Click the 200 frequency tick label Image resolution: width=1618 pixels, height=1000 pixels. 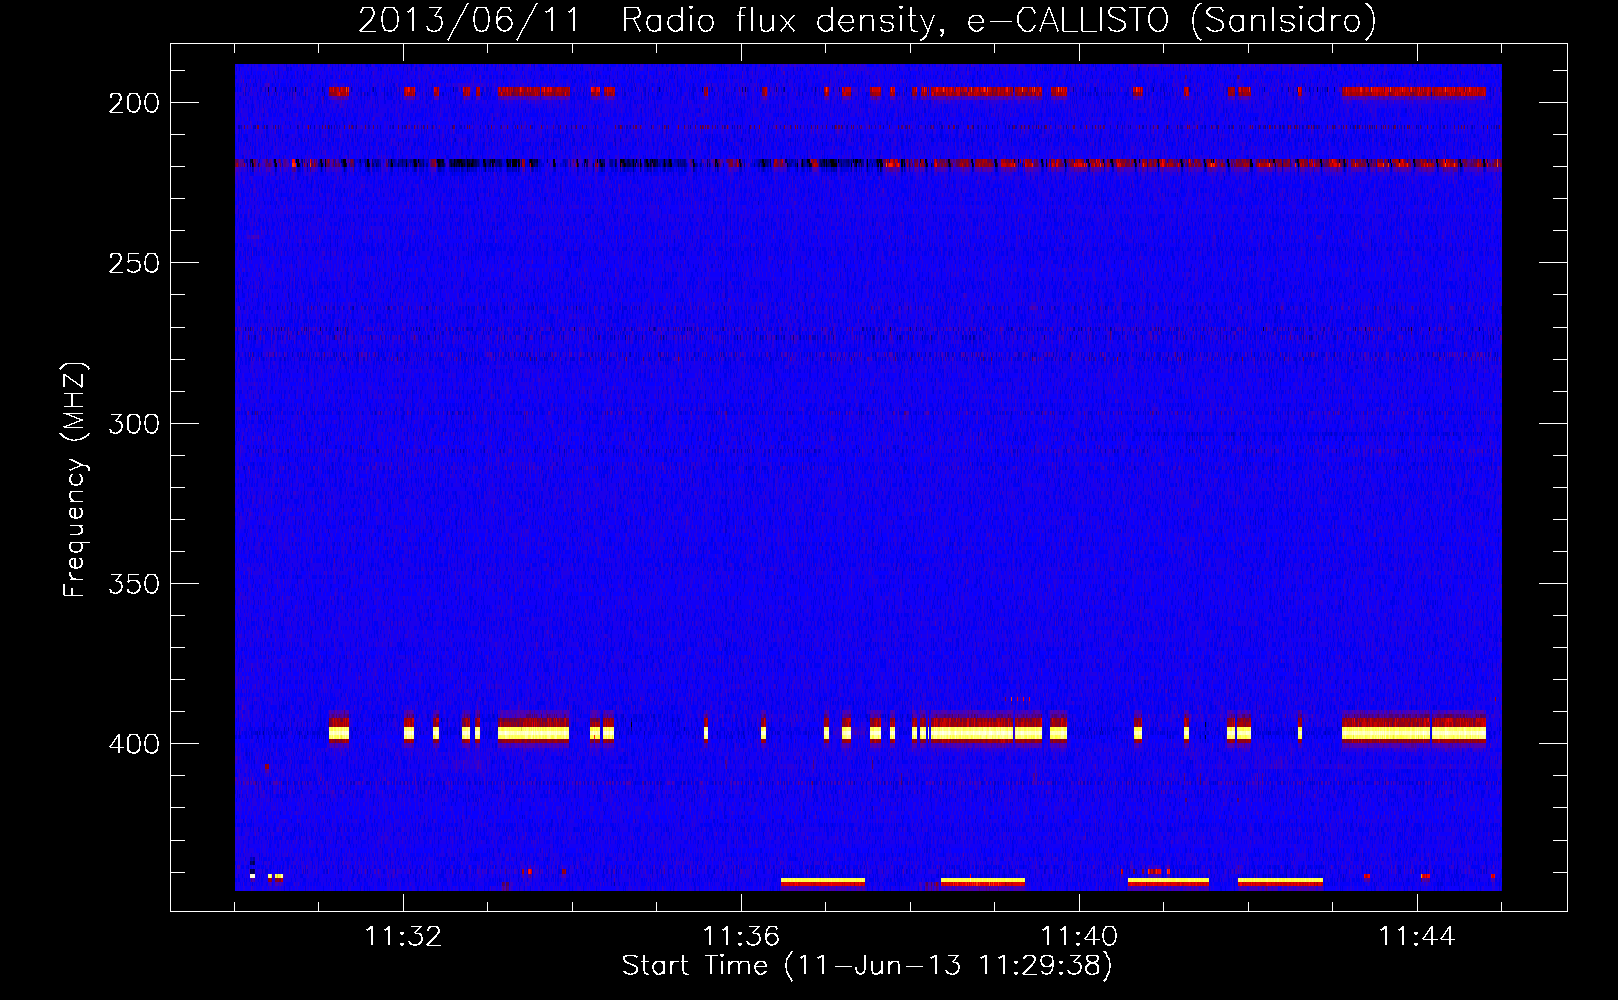(134, 103)
